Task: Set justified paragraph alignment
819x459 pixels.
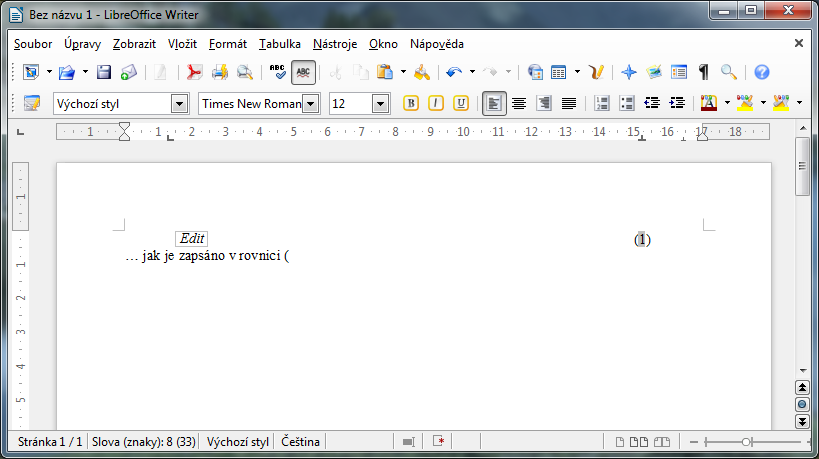Action: pyautogui.click(x=569, y=103)
